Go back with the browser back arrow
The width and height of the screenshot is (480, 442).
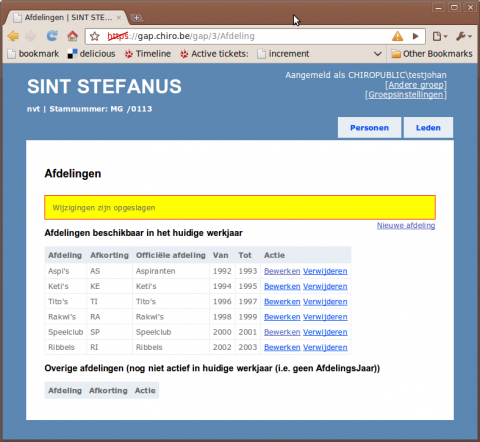coord(13,36)
